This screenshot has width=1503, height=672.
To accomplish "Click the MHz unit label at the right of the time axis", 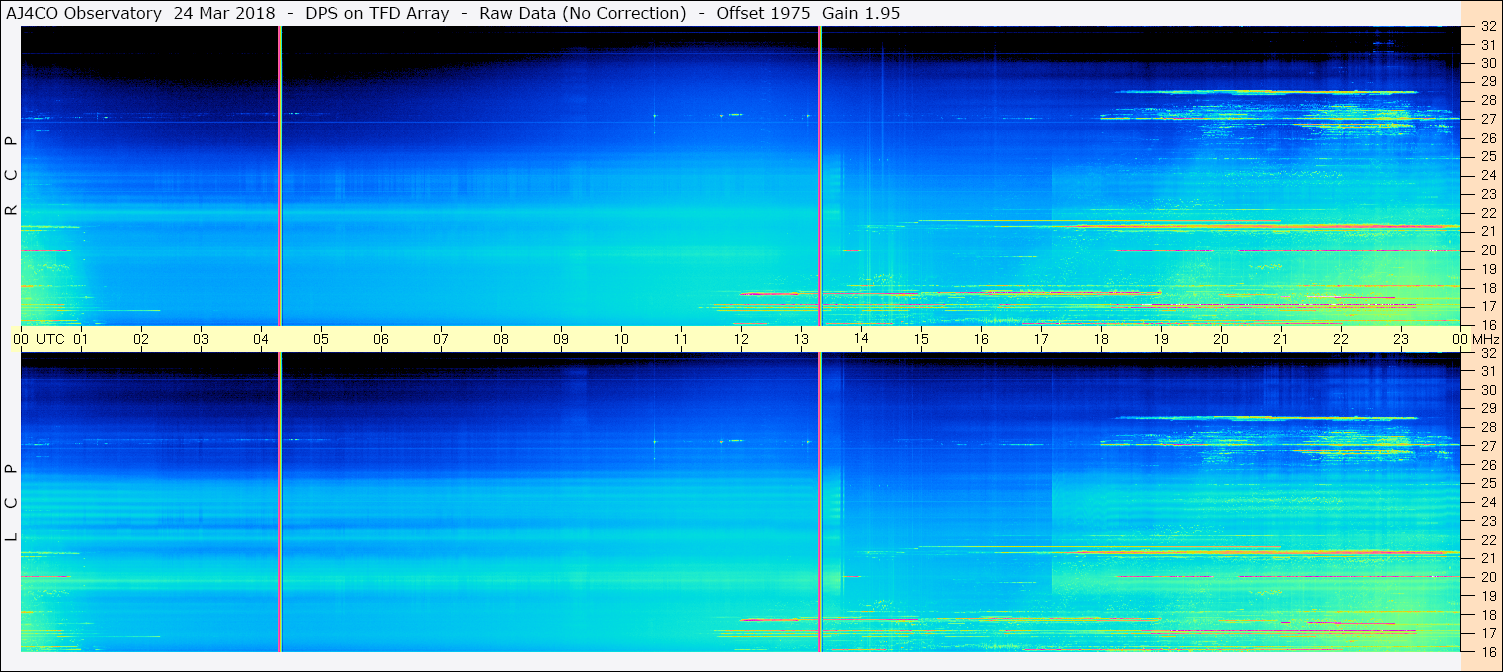I will click(1486, 339).
